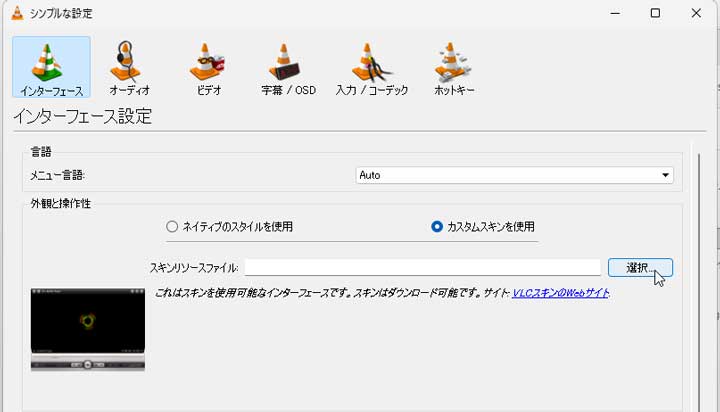Click the メニュー言語 label text
Screen dimensions: 720x412
coord(57,175)
